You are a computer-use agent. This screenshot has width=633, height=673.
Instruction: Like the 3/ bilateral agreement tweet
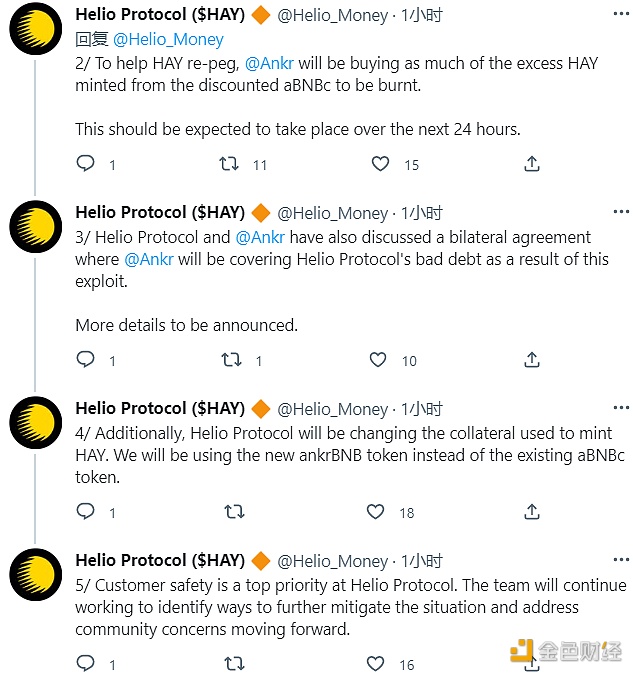tap(378, 359)
